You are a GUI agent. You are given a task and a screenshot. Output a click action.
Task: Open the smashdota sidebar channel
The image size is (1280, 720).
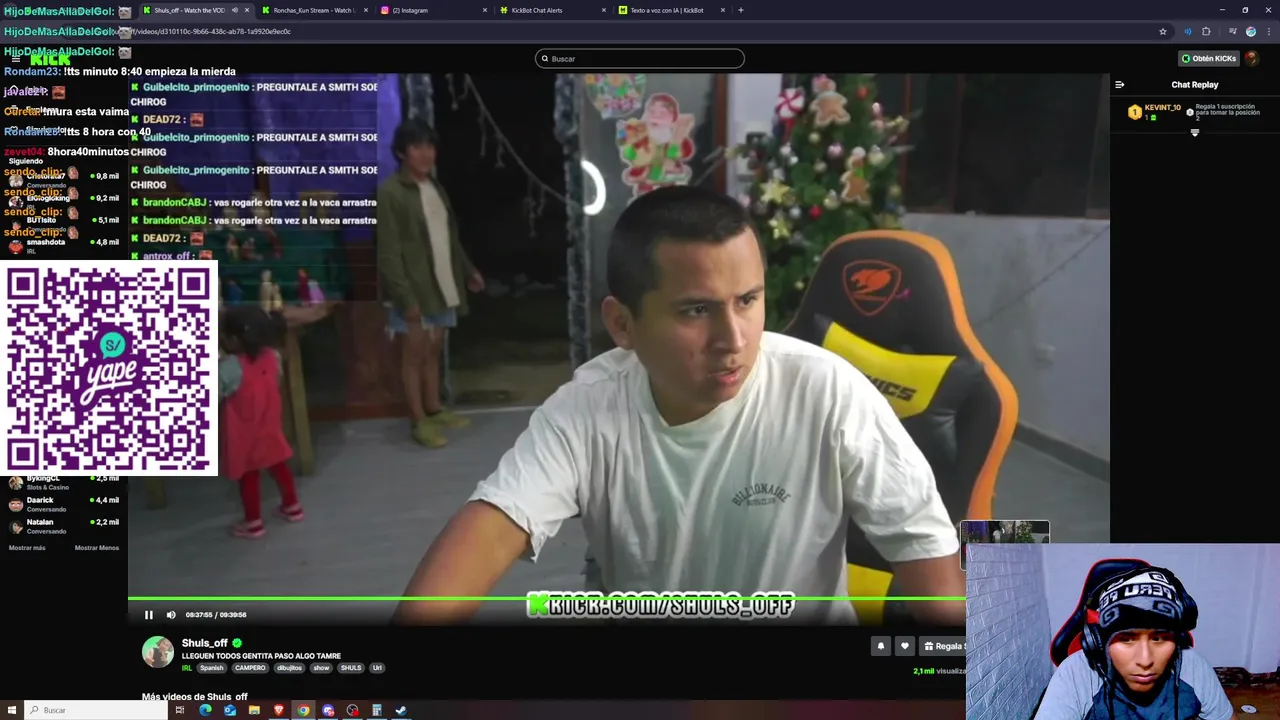(x=64, y=246)
